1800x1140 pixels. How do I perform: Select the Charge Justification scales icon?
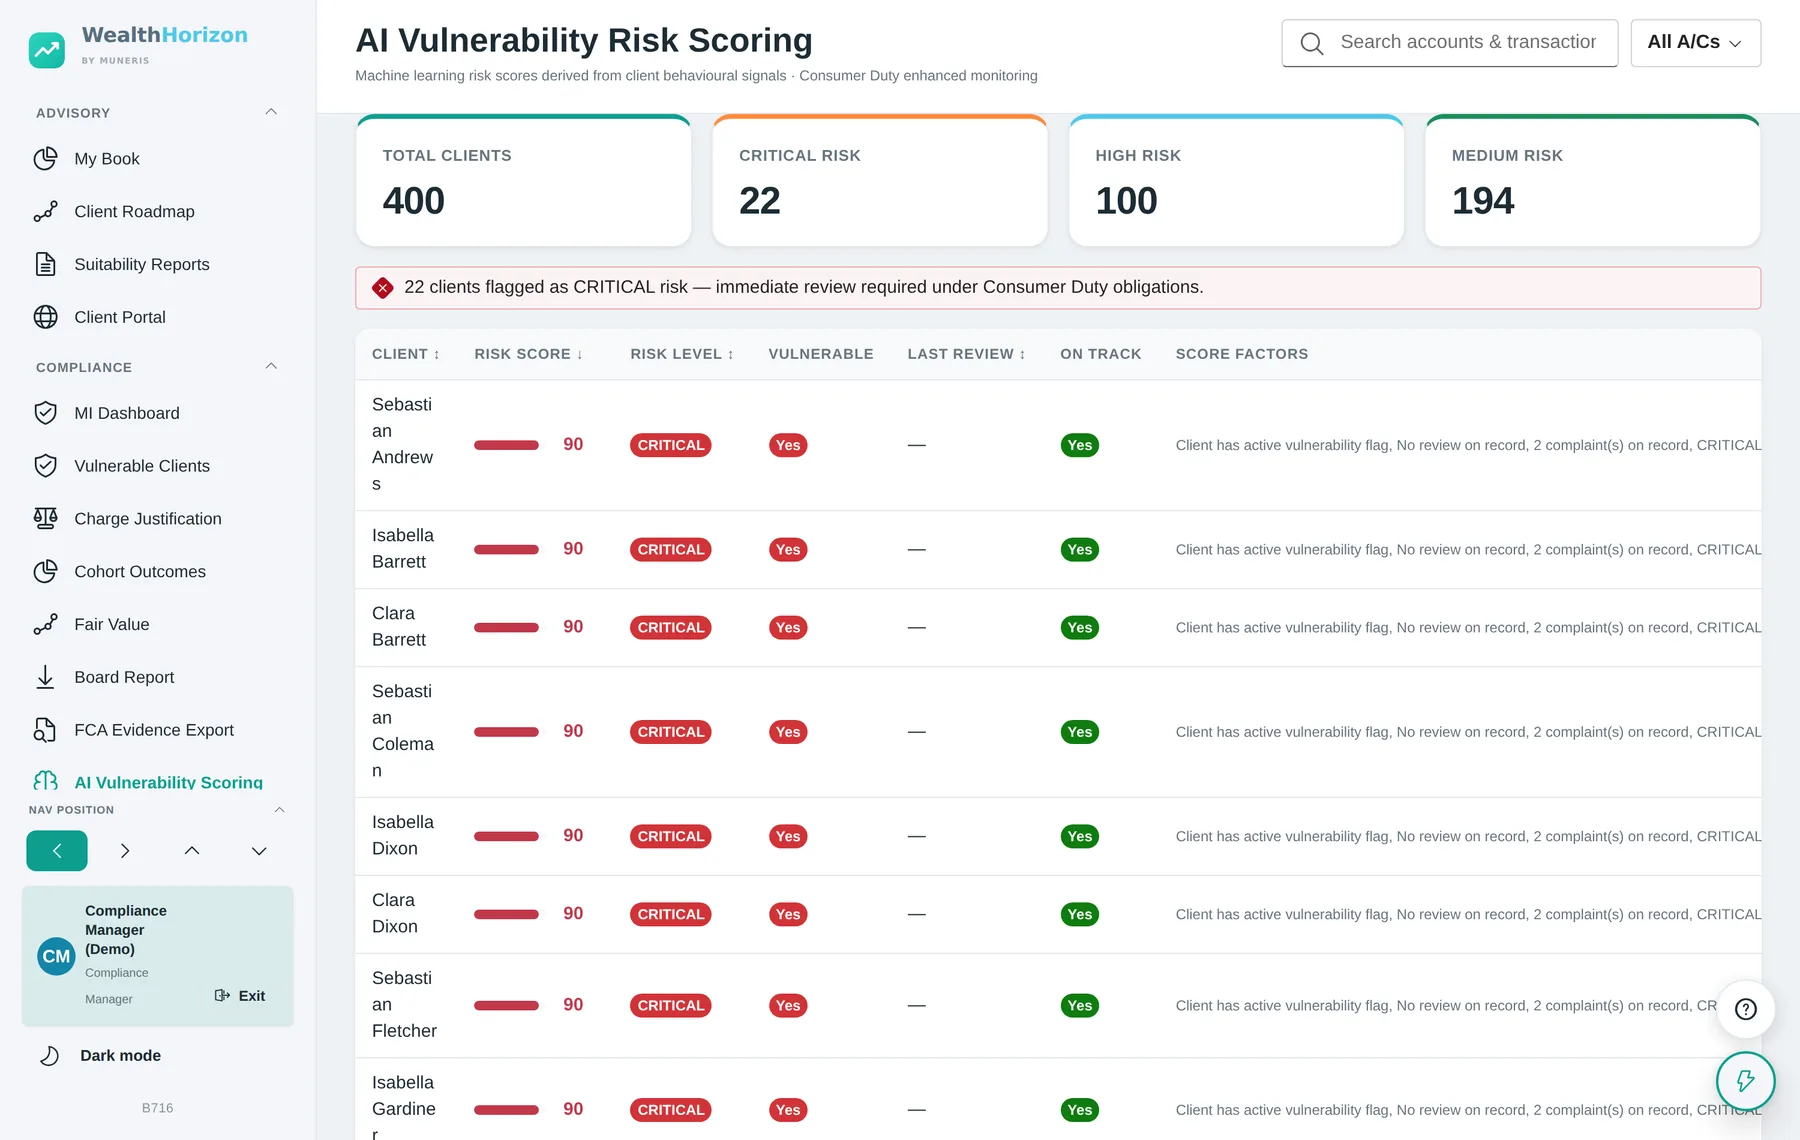click(x=46, y=518)
